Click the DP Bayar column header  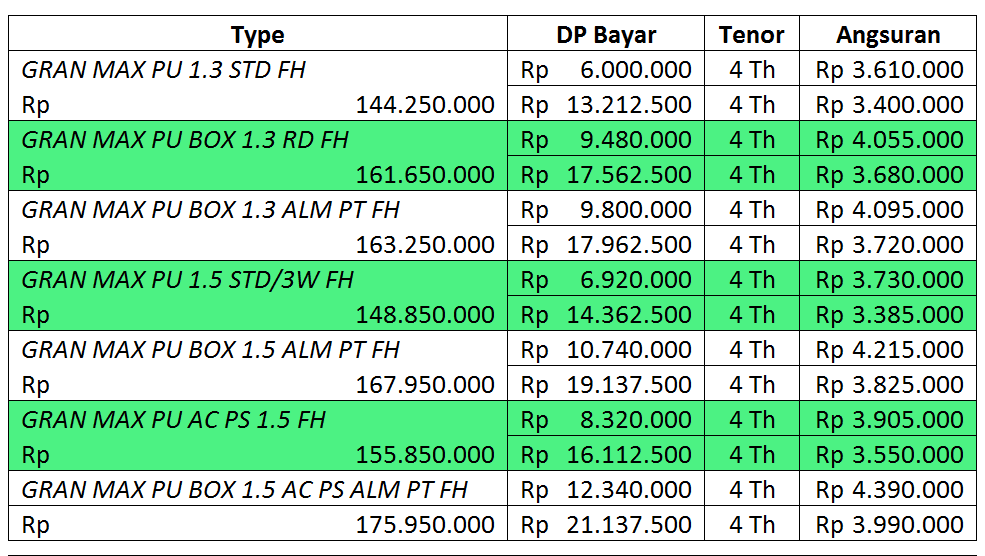pos(606,35)
